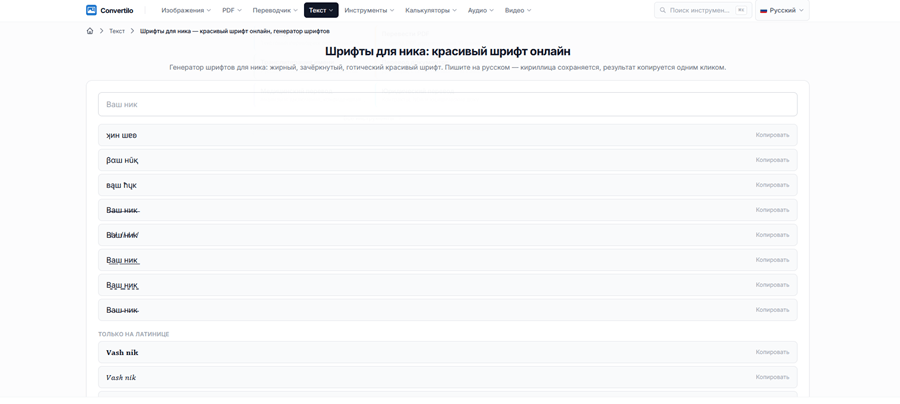Copy the double-underlined Ваш ник variant
Viewport: 900px width, 404px height.
[772, 260]
